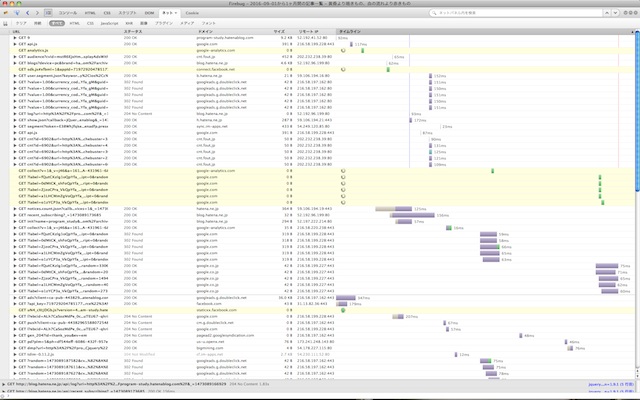Expand the GET recent_subscribing? request row
This screenshot has height=400, width=640.
pyautogui.click(x=15, y=215)
